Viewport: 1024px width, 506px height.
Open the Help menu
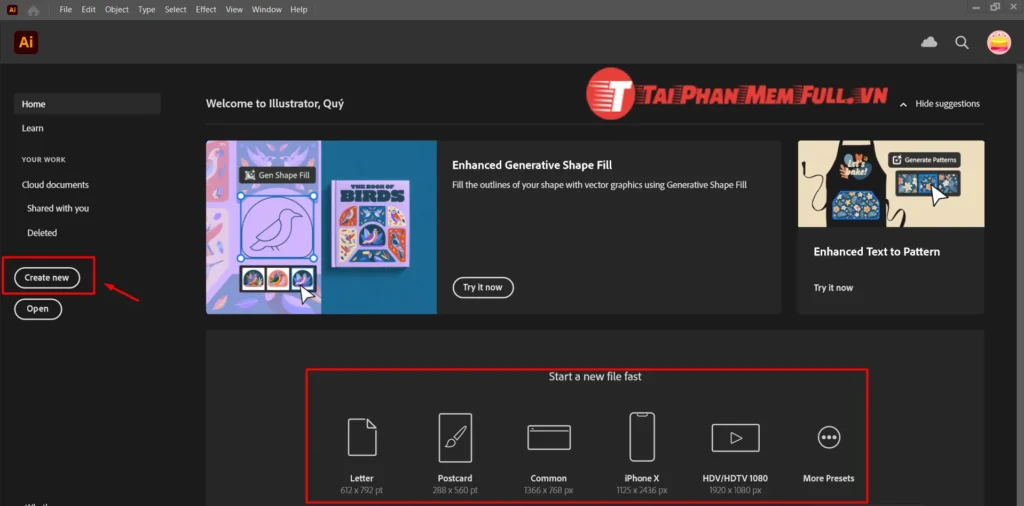298,10
